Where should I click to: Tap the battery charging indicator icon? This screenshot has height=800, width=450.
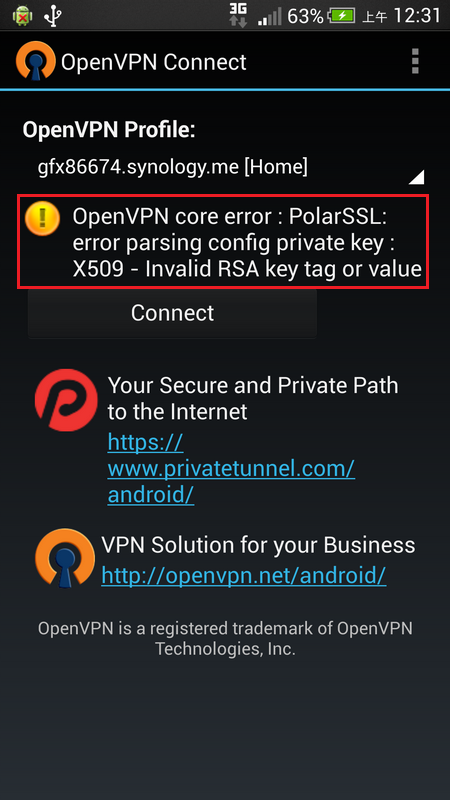tap(341, 16)
